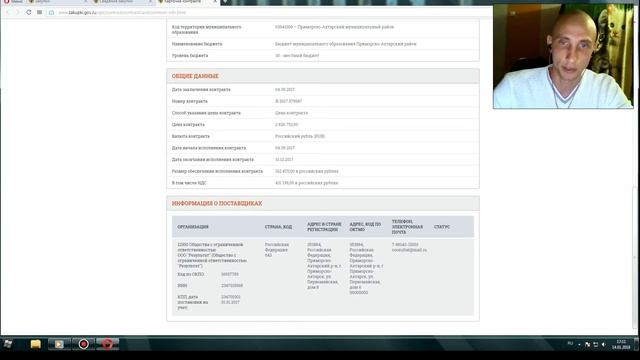
Task: Click the Номер контракта label
Action: click(189, 101)
